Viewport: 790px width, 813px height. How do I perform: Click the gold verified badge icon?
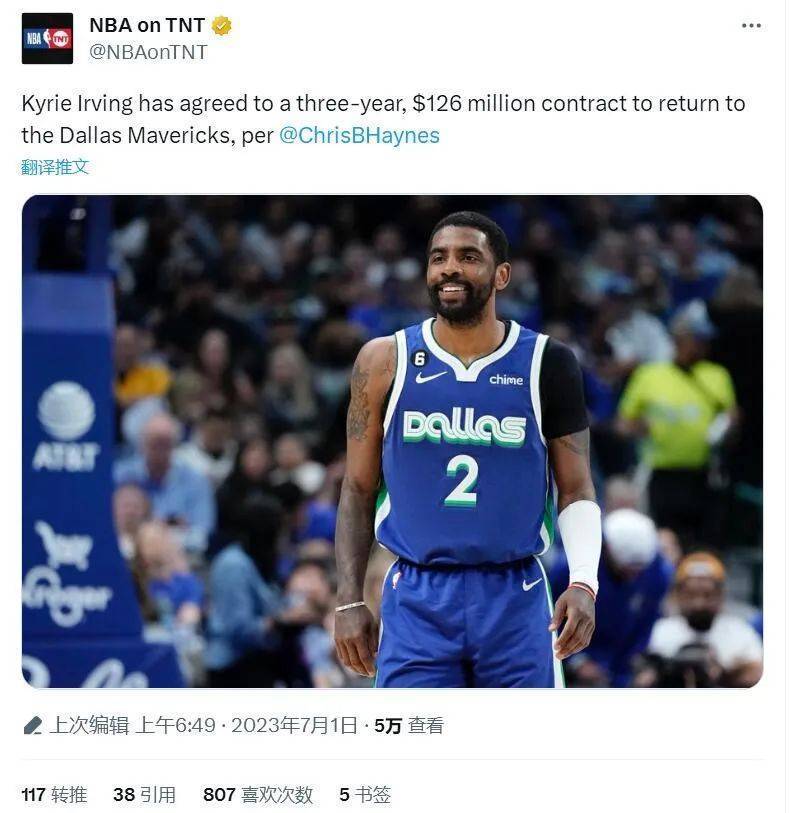coord(222,25)
